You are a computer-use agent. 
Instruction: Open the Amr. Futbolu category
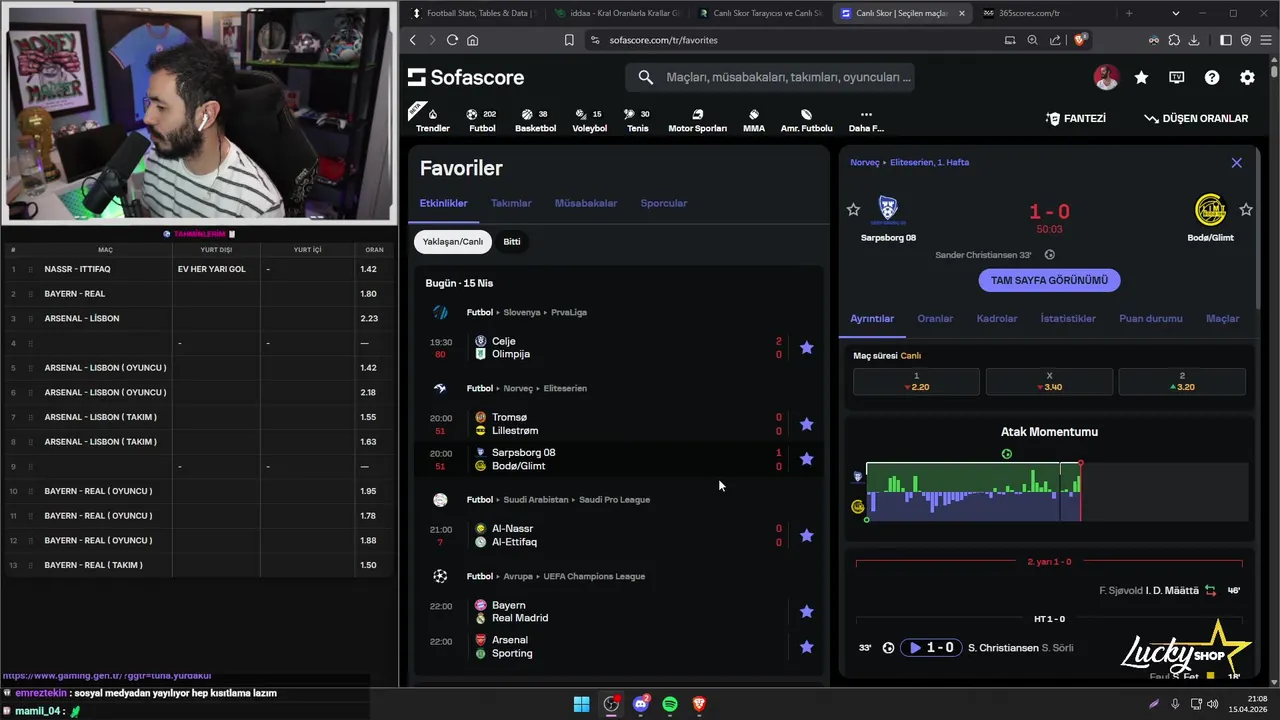pyautogui.click(x=806, y=119)
